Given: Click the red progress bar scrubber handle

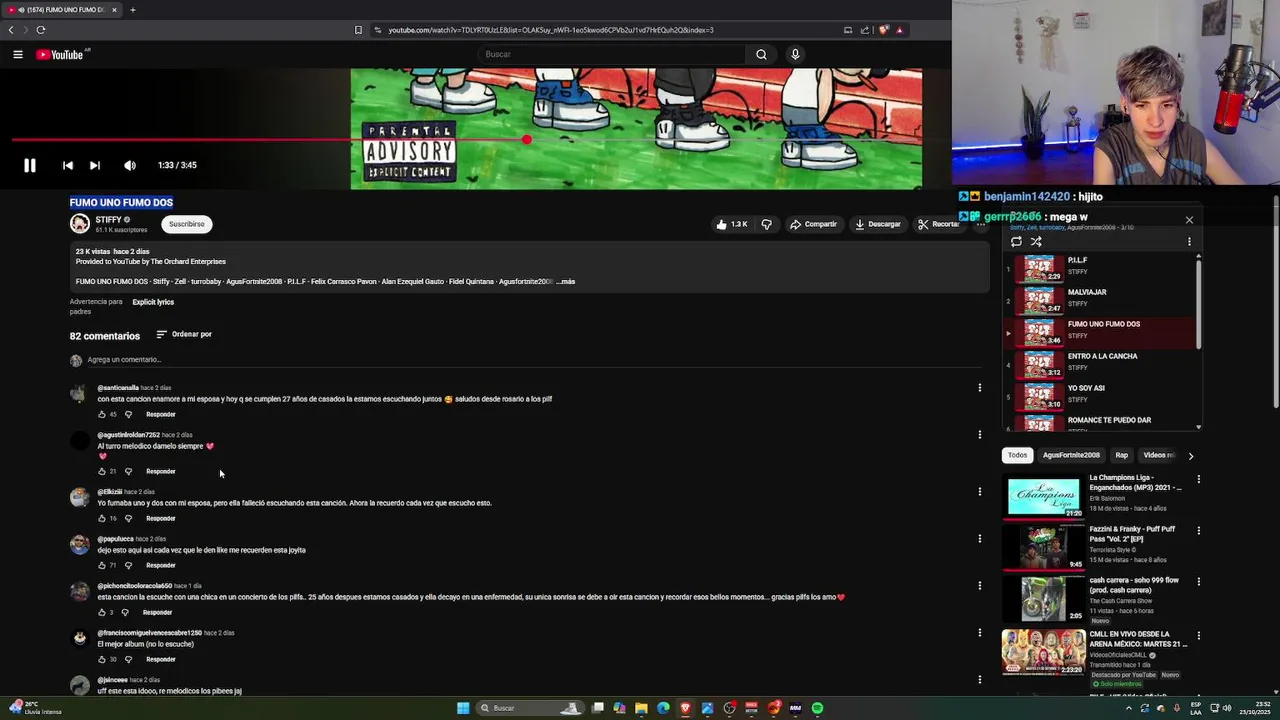Looking at the screenshot, I should 526,139.
